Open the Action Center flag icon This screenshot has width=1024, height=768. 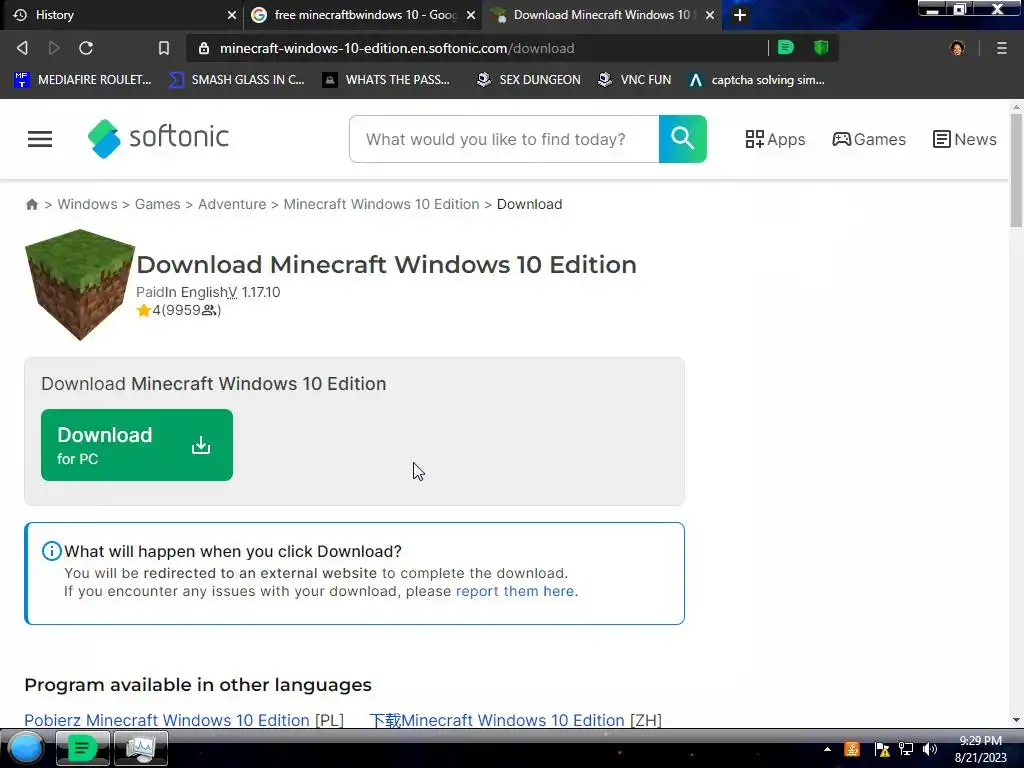click(x=882, y=749)
